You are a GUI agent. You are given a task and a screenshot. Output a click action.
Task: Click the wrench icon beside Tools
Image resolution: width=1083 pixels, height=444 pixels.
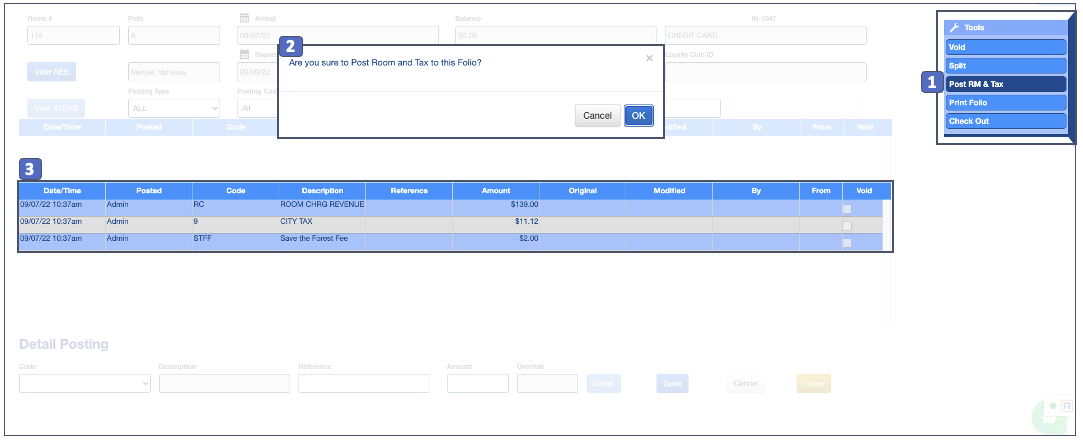click(954, 28)
